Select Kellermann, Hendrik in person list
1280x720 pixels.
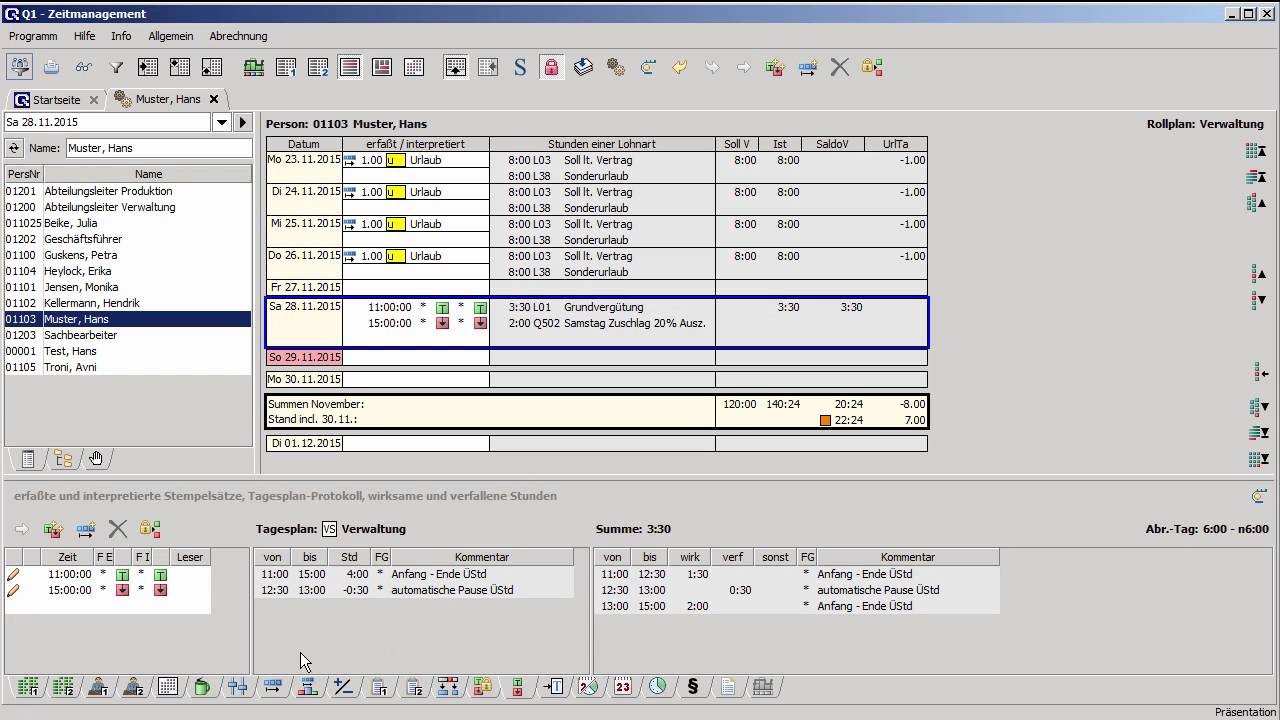[x=128, y=303]
